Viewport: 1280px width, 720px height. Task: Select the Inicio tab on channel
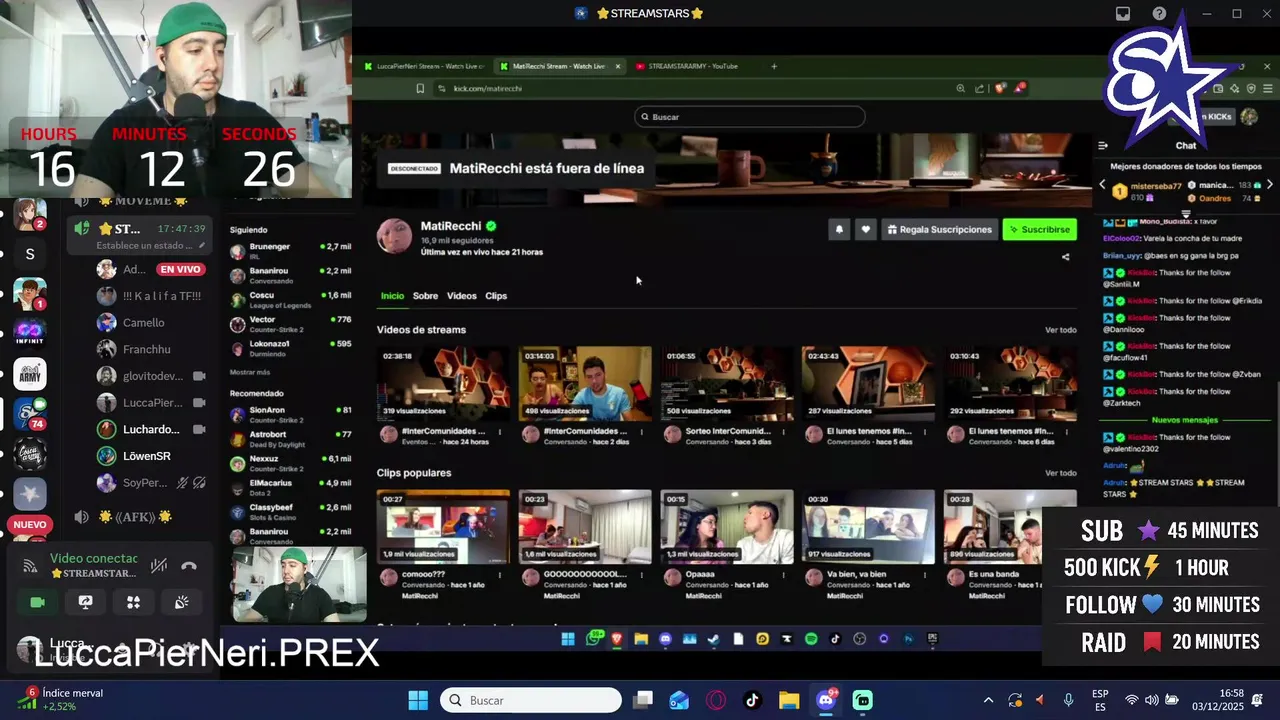(x=392, y=296)
